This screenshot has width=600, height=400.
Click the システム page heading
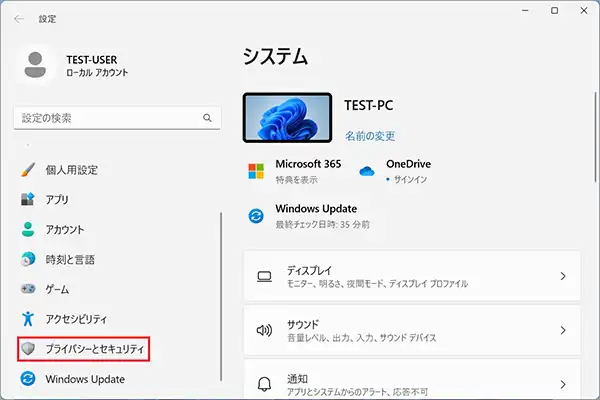tap(275, 57)
